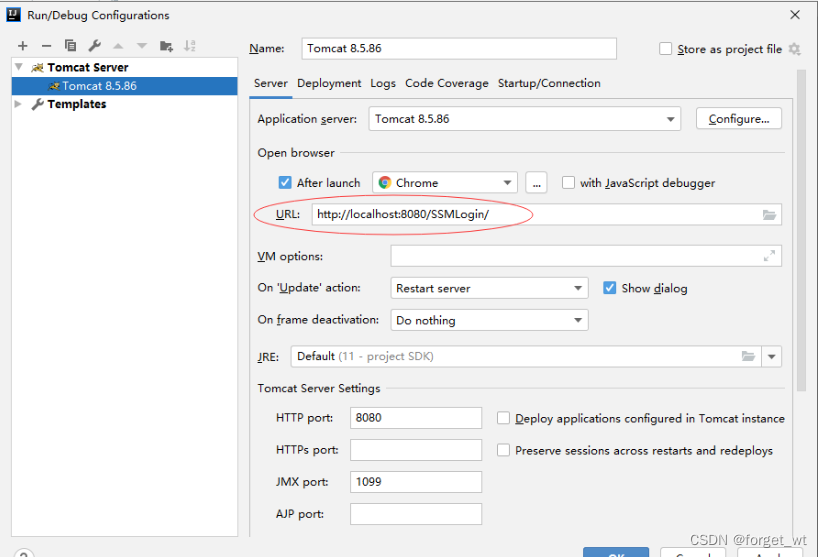Browse for URL using folder icon
The image size is (822, 557).
pyautogui.click(x=769, y=215)
